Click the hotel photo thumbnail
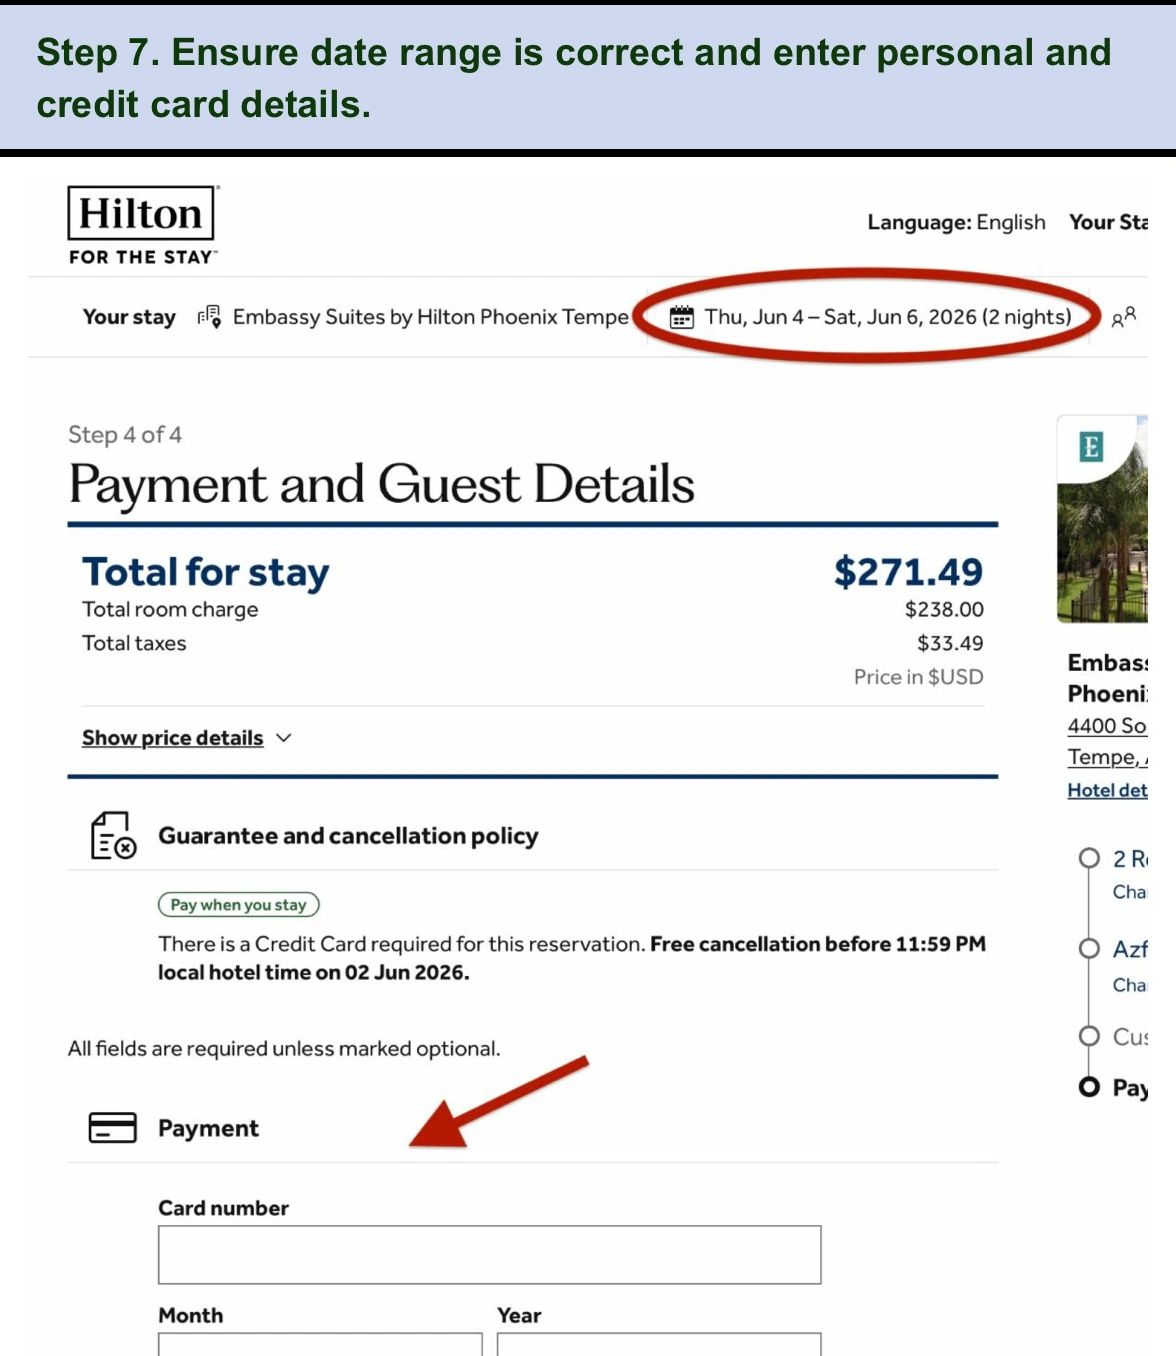 1102,520
